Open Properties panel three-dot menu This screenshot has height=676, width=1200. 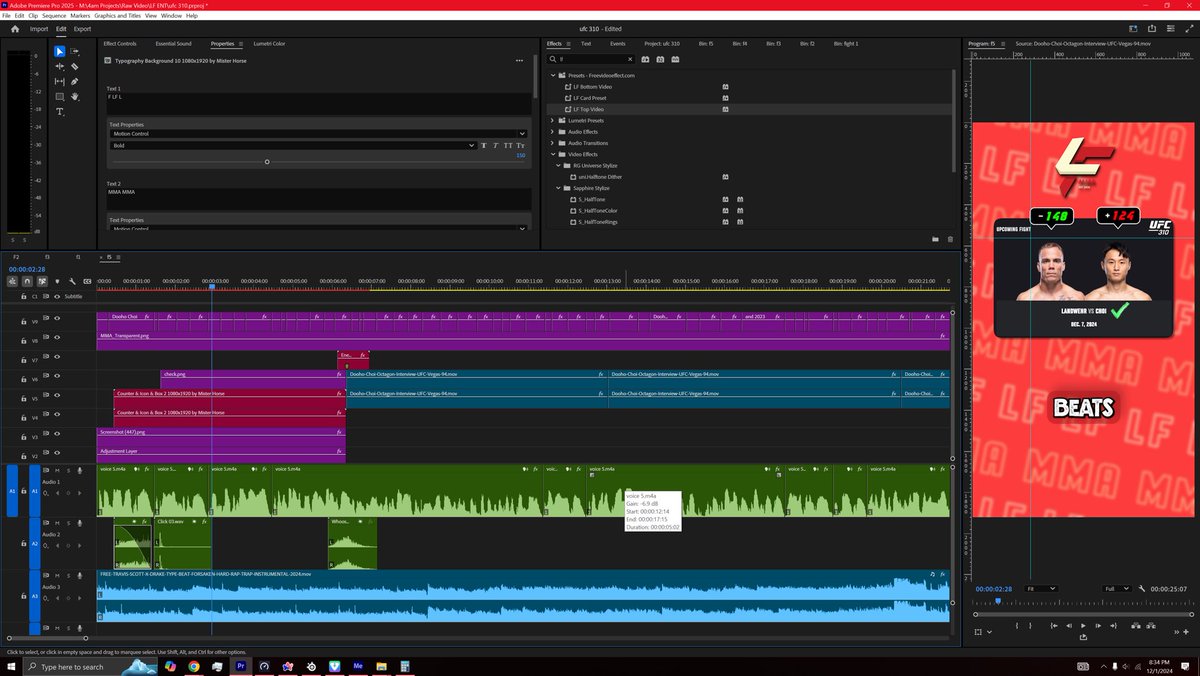[519, 61]
